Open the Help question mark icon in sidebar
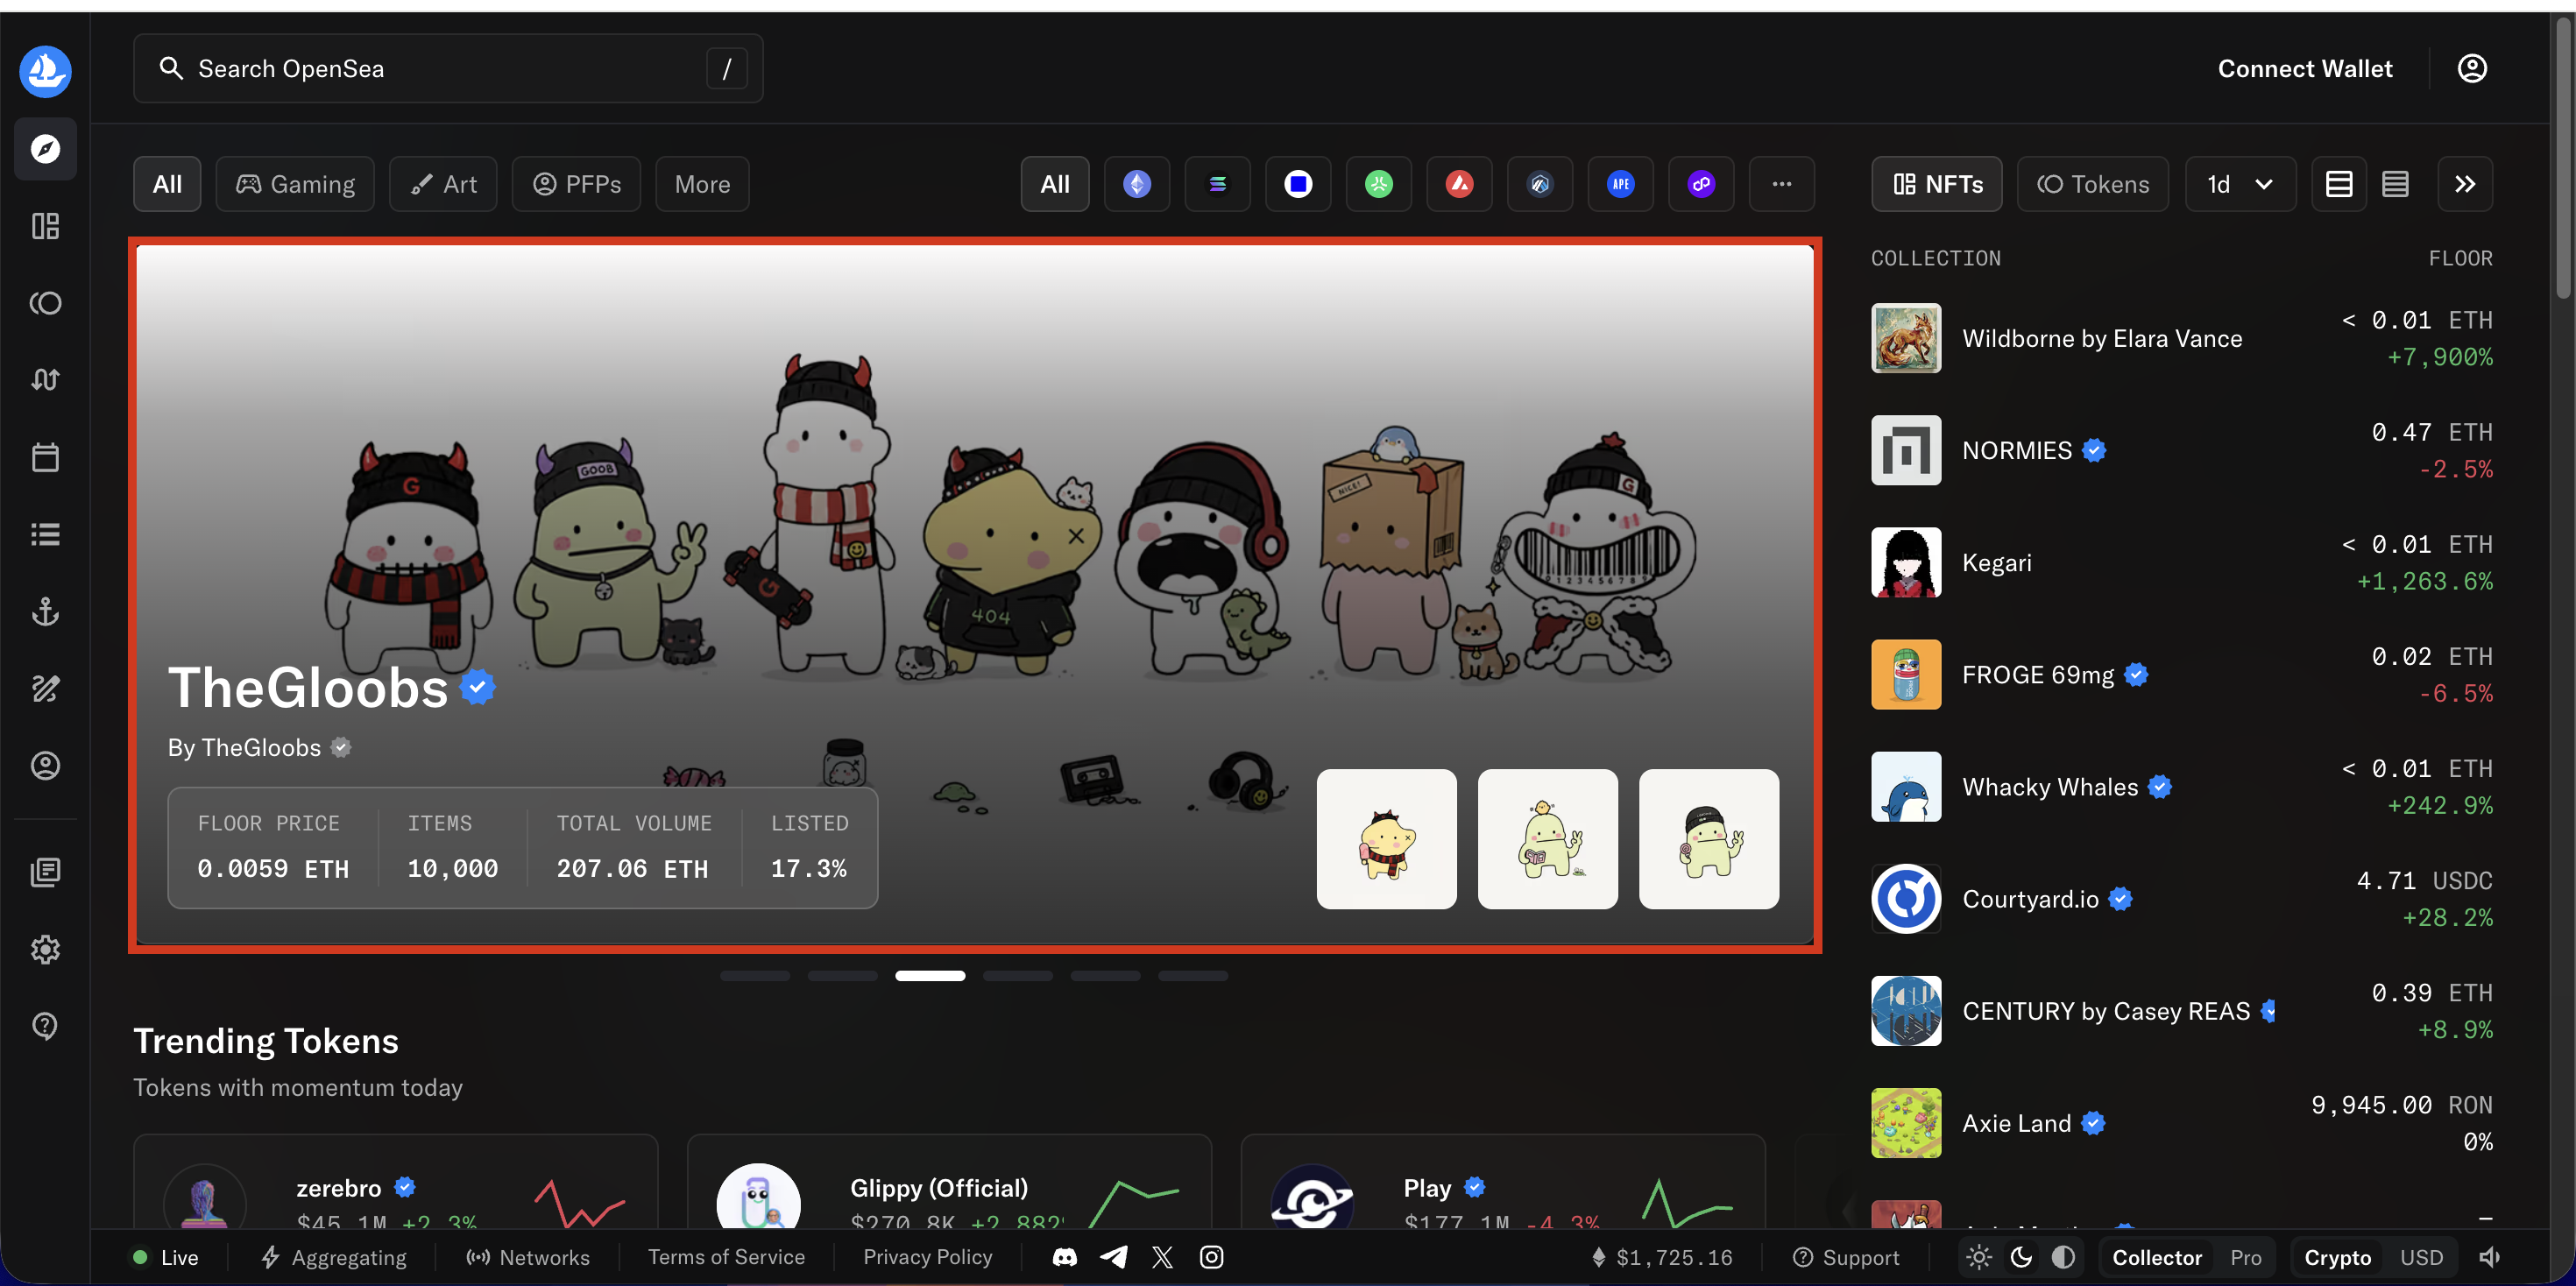Image resolution: width=2576 pixels, height=1286 pixels. click(x=45, y=1026)
